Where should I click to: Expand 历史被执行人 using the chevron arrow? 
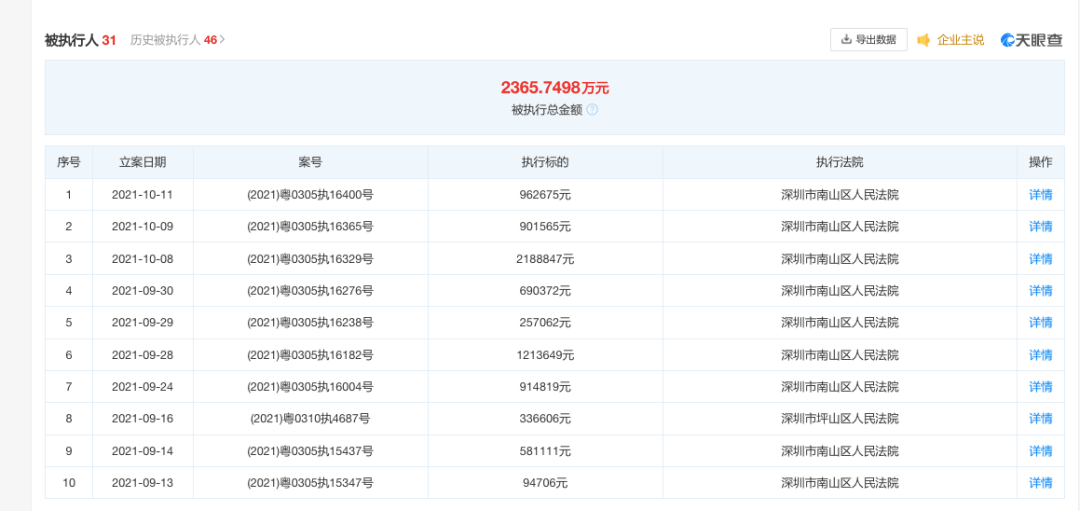tap(223, 40)
